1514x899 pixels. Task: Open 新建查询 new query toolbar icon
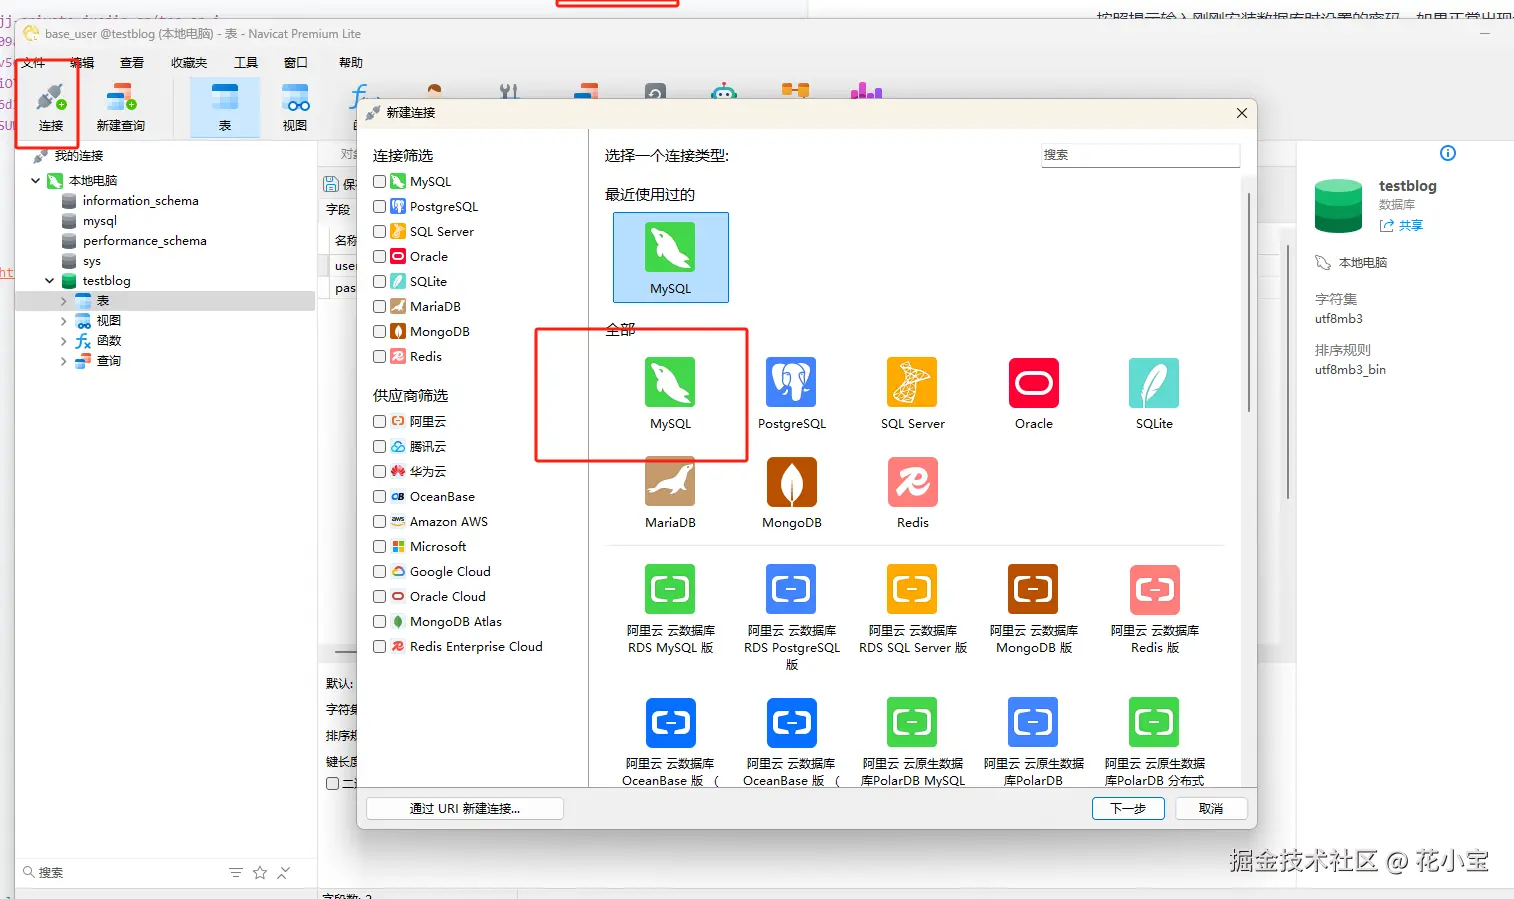point(121,107)
